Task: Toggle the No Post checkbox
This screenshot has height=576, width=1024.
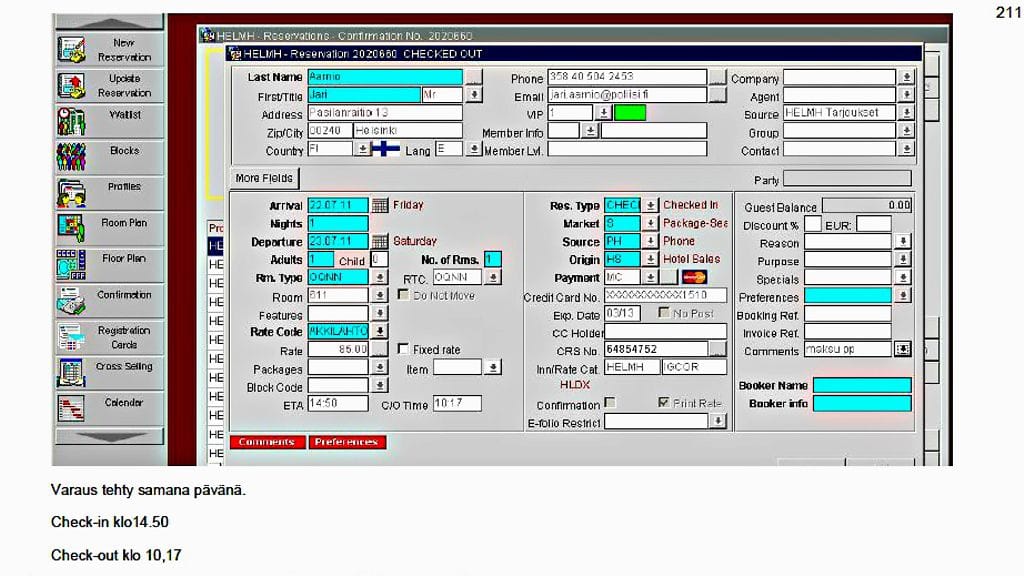Action: coord(664,313)
